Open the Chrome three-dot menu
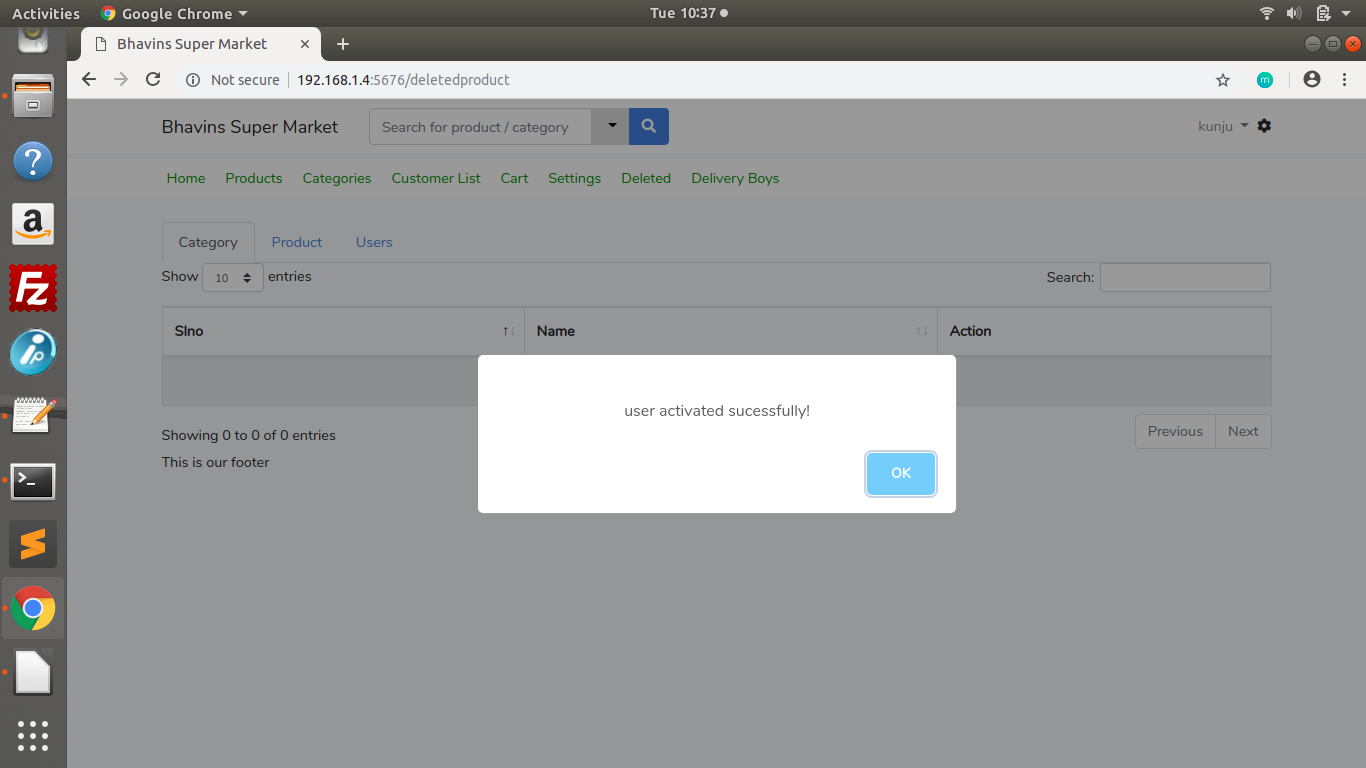The width and height of the screenshot is (1366, 768). [x=1345, y=79]
